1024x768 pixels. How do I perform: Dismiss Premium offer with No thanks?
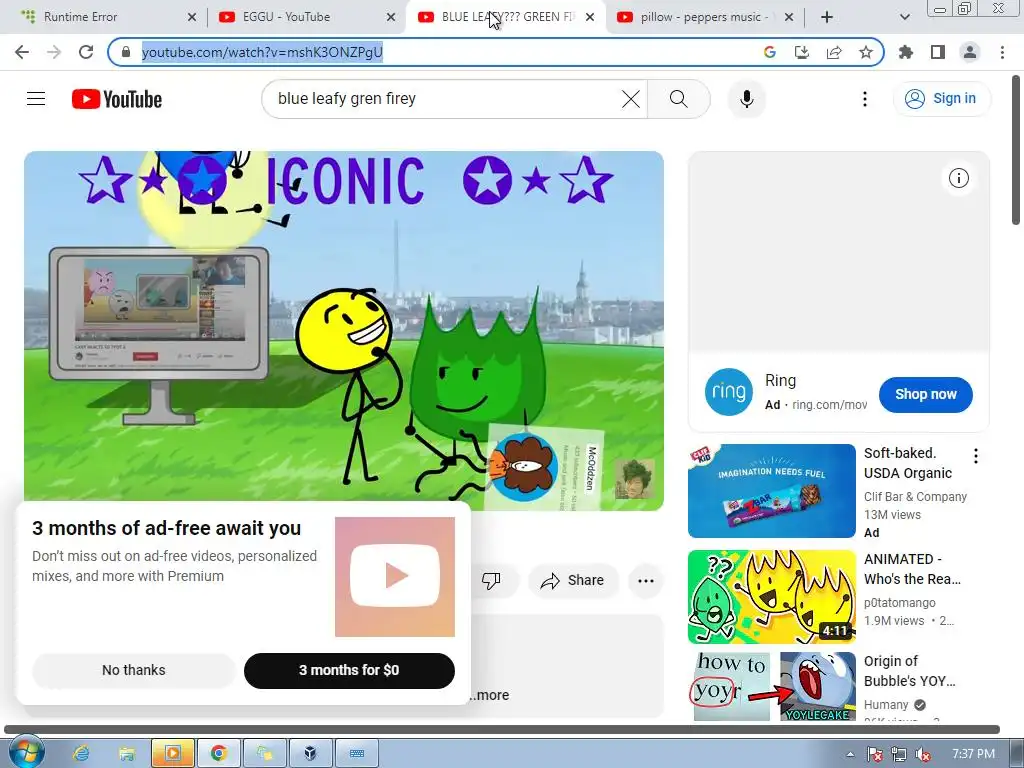point(133,670)
